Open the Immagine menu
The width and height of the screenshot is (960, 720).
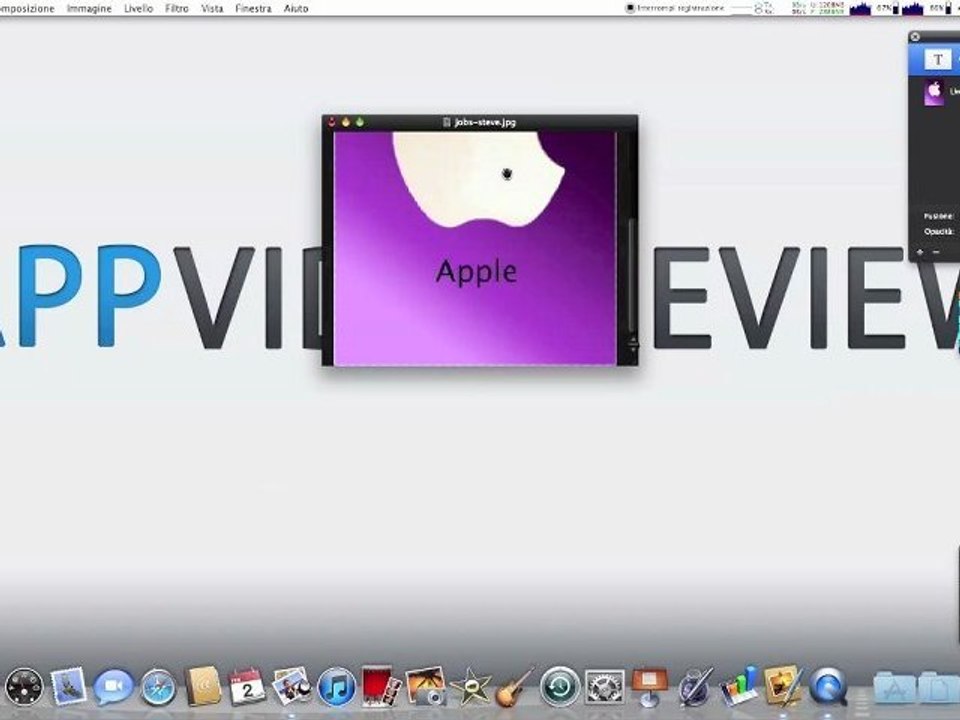coord(89,9)
